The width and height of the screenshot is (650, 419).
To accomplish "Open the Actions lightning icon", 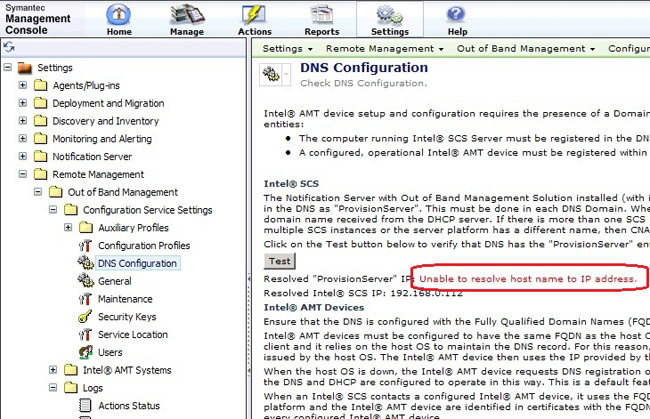I will (x=254, y=14).
